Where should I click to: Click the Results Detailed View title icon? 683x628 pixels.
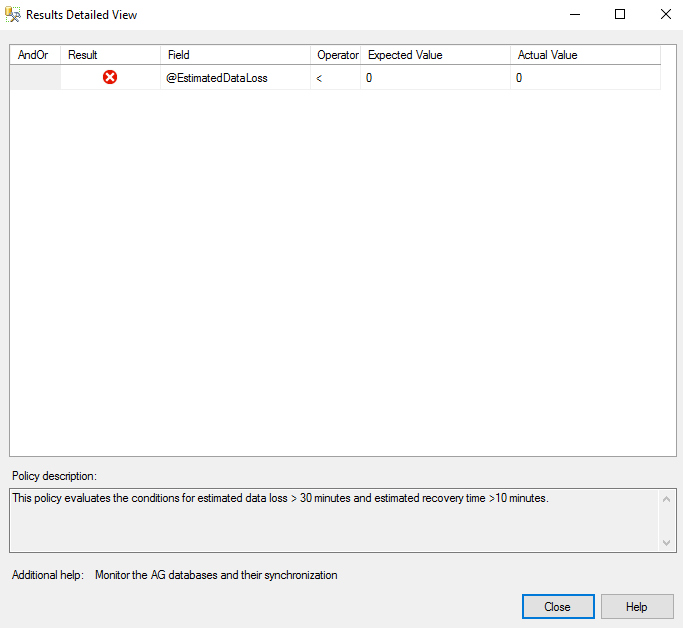[13, 14]
